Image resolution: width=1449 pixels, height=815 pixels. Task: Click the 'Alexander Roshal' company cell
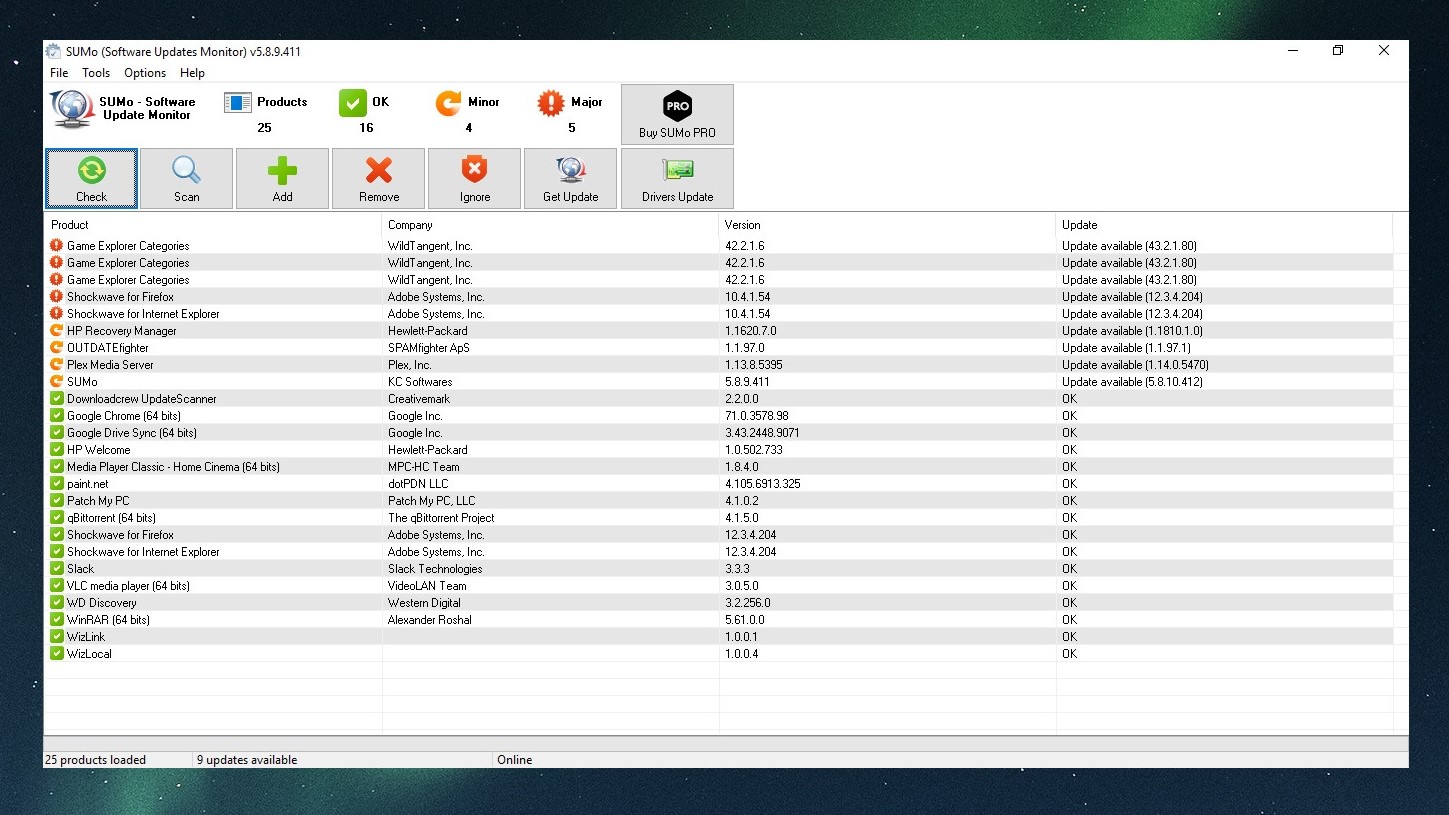coord(430,620)
